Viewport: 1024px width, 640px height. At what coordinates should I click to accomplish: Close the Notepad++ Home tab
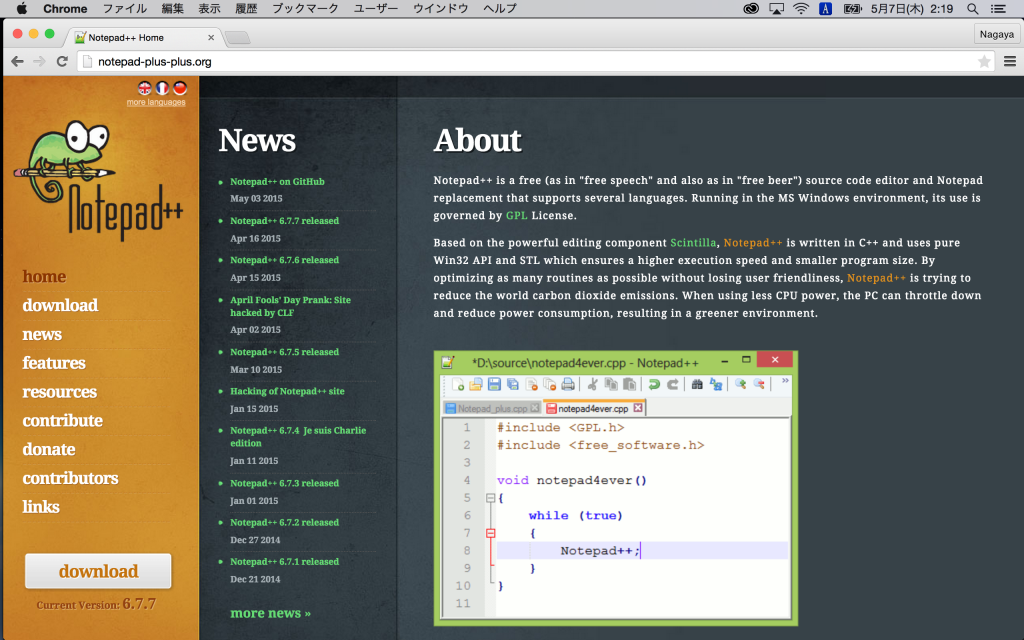click(211, 38)
